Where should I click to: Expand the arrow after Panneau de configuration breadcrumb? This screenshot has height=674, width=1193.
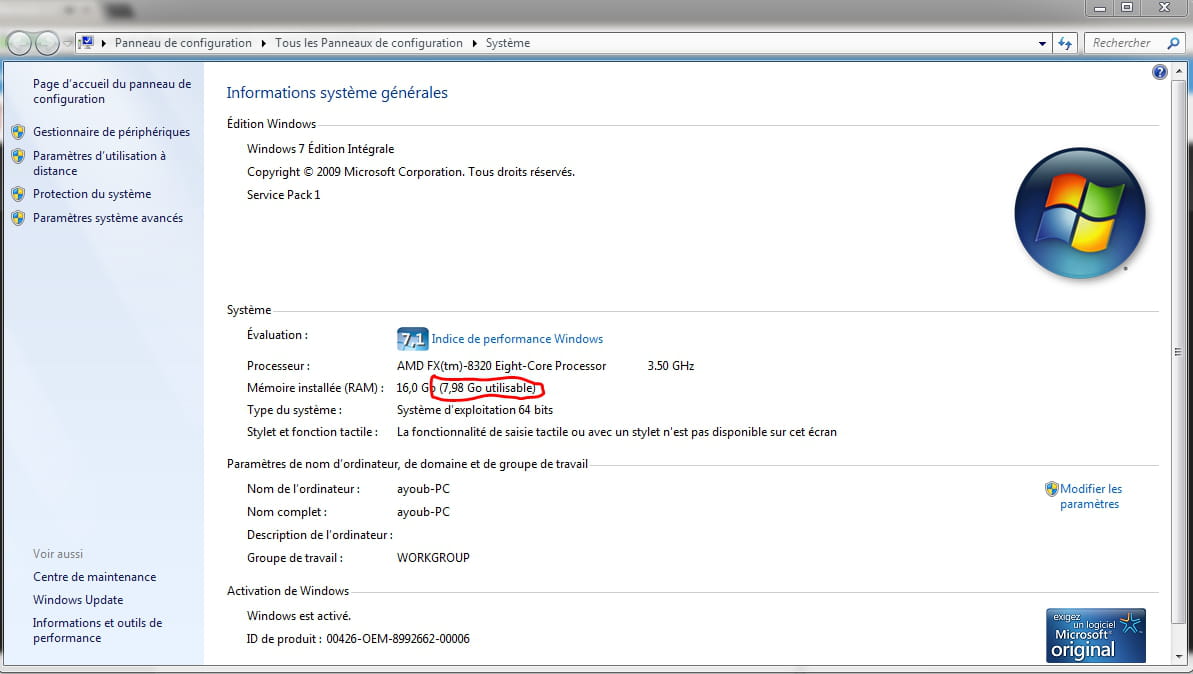[264, 43]
